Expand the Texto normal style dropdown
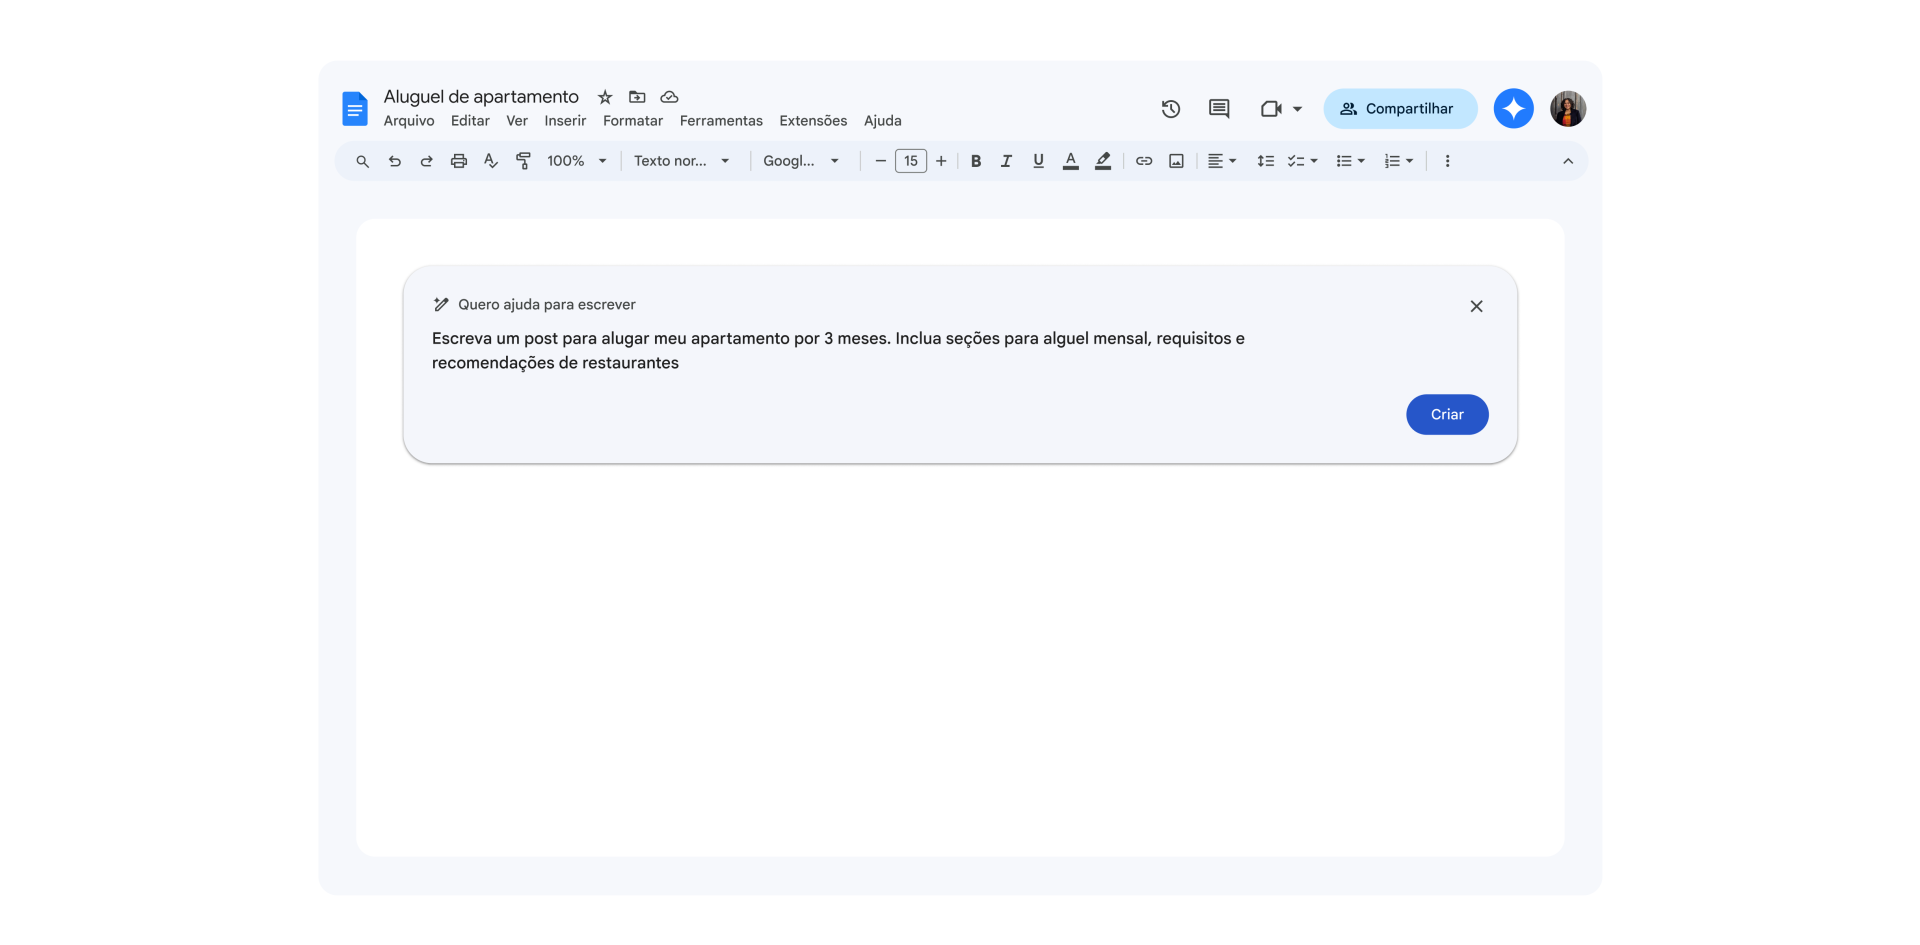The width and height of the screenshot is (1920, 945). tap(682, 161)
